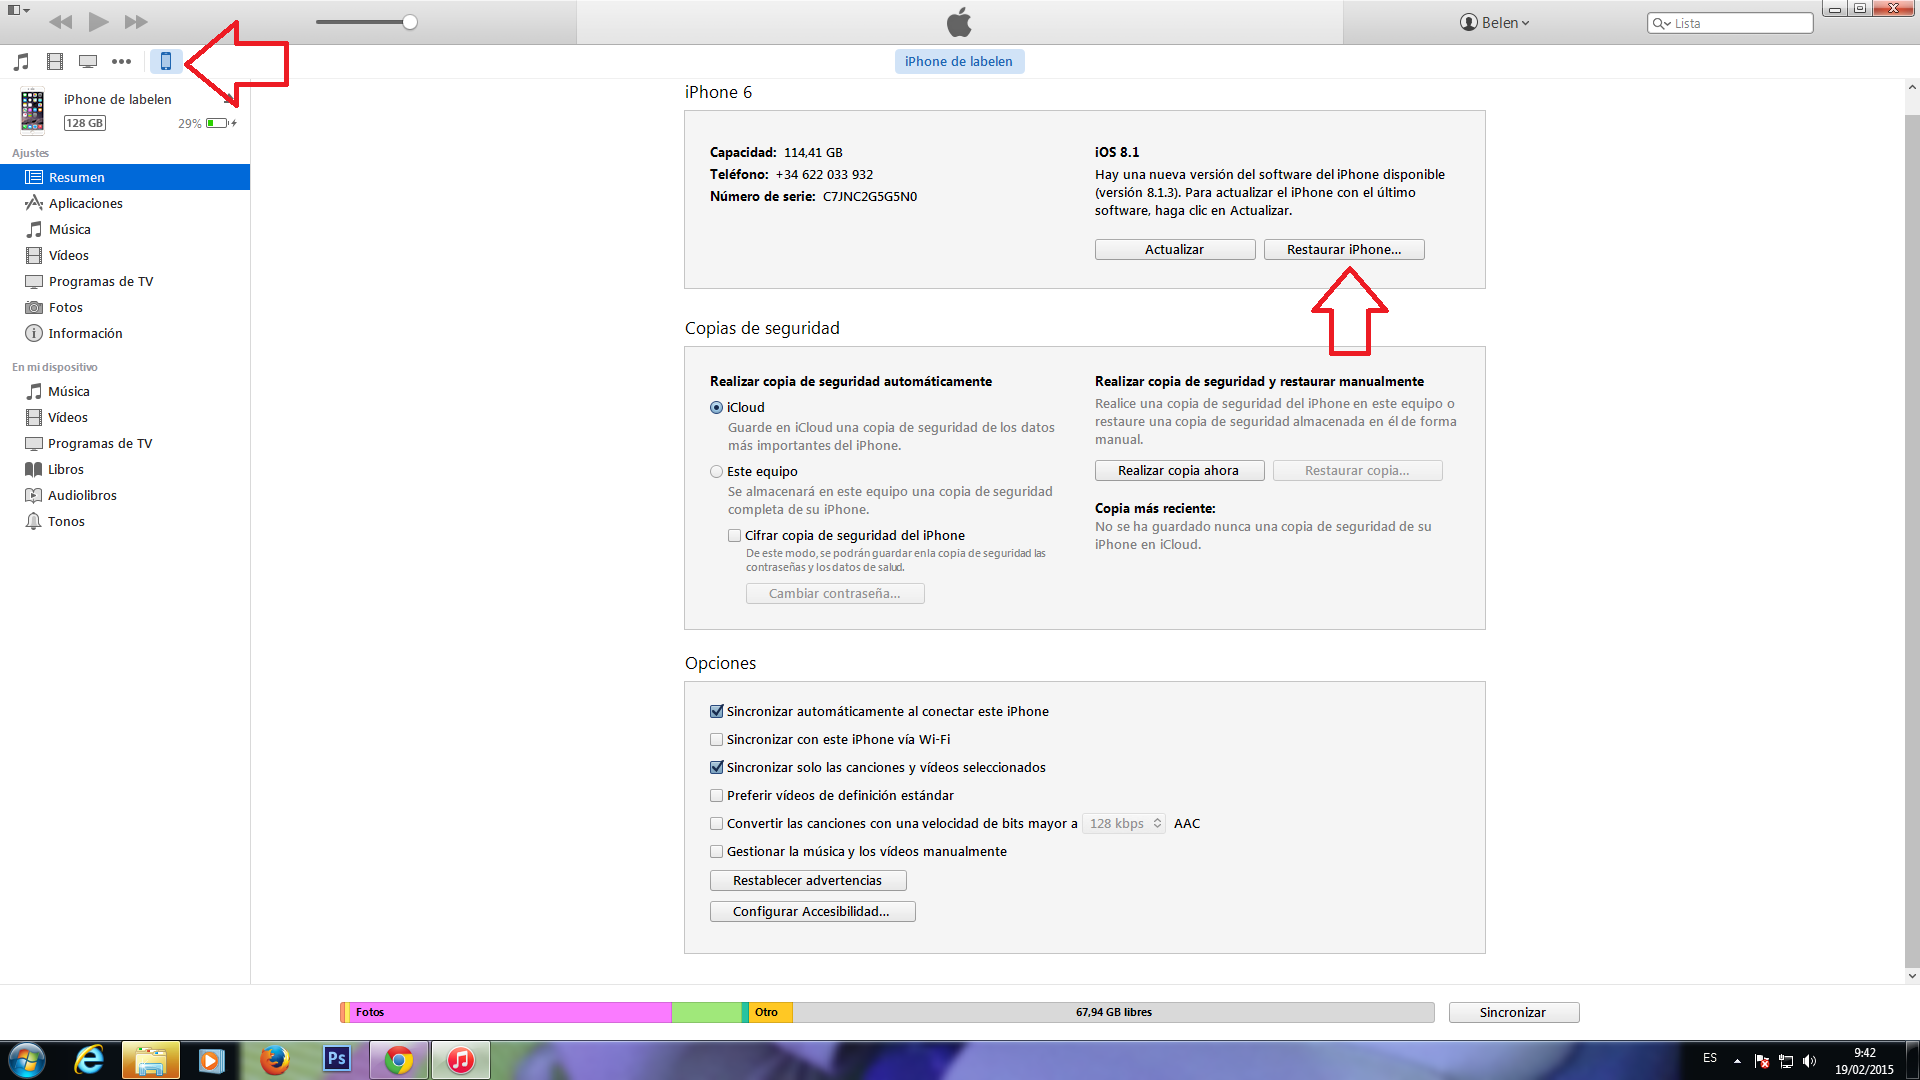Click the Actualizar button to update iOS
This screenshot has width=1920, height=1080.
pyautogui.click(x=1174, y=249)
